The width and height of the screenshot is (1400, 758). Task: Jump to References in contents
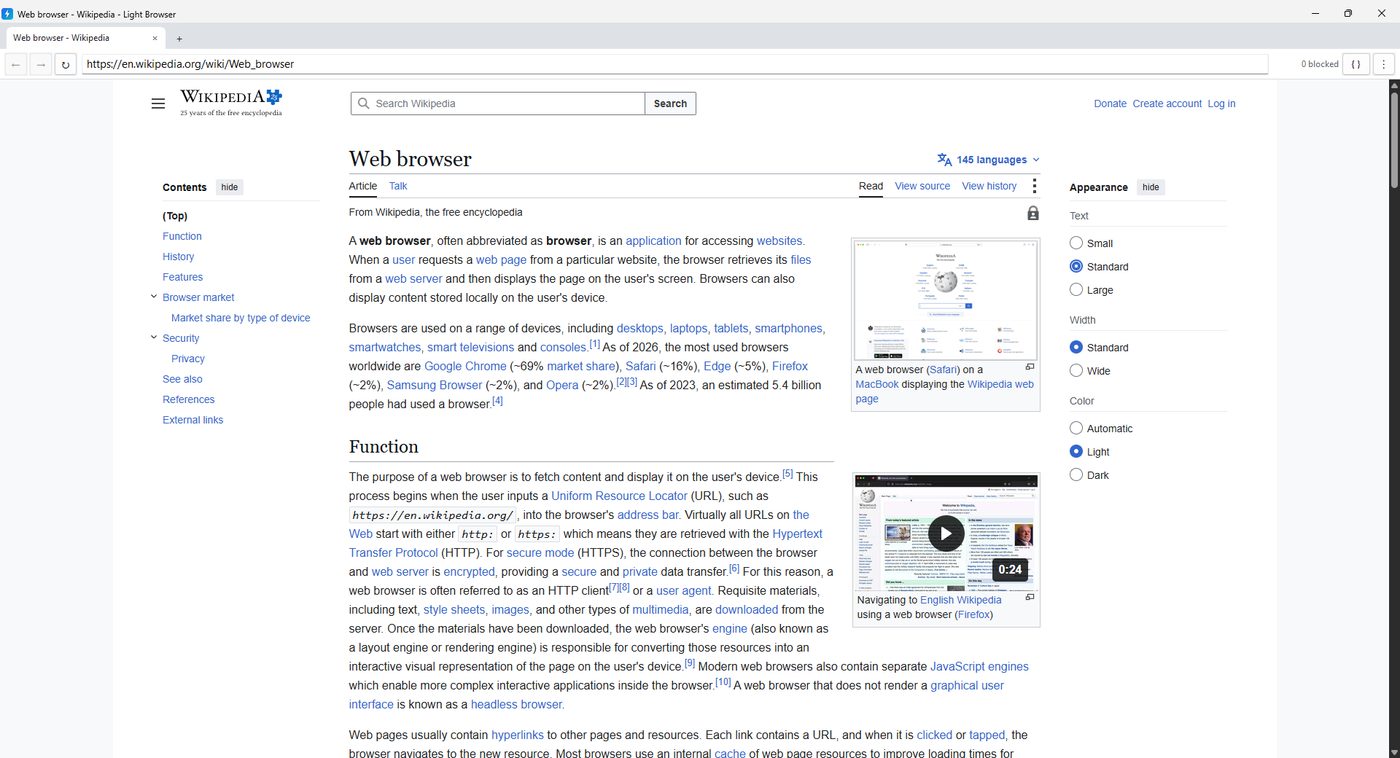click(x=189, y=400)
